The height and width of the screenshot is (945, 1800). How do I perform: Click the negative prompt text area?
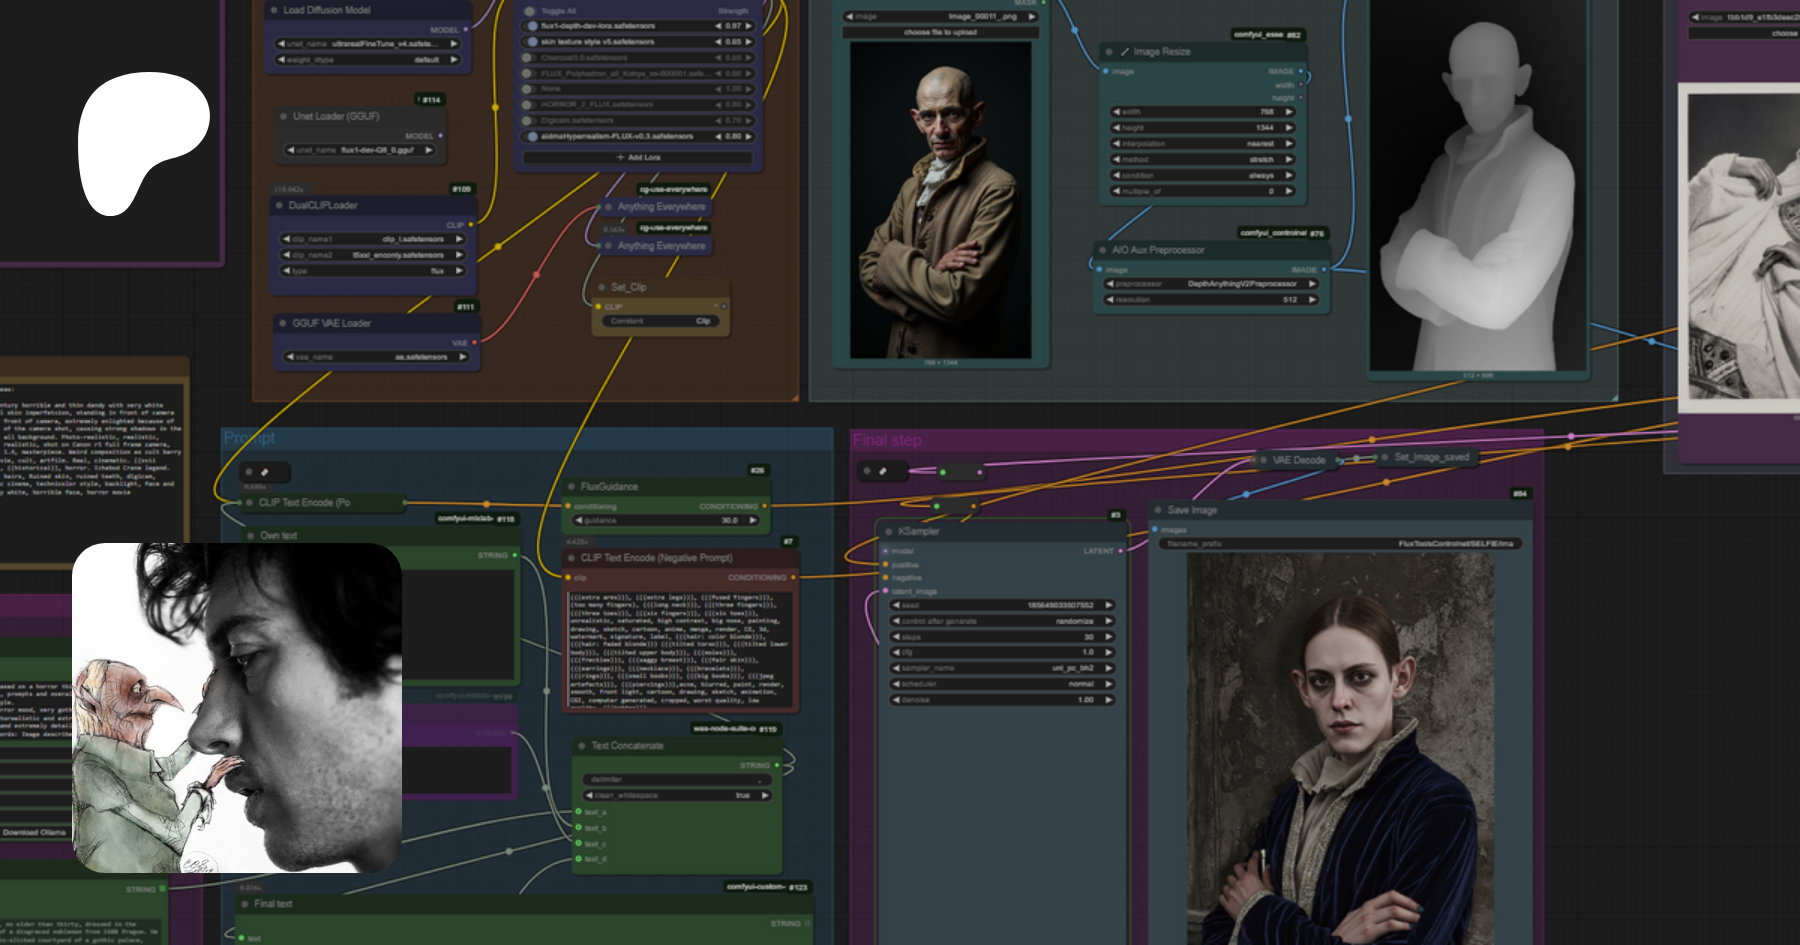(x=680, y=648)
